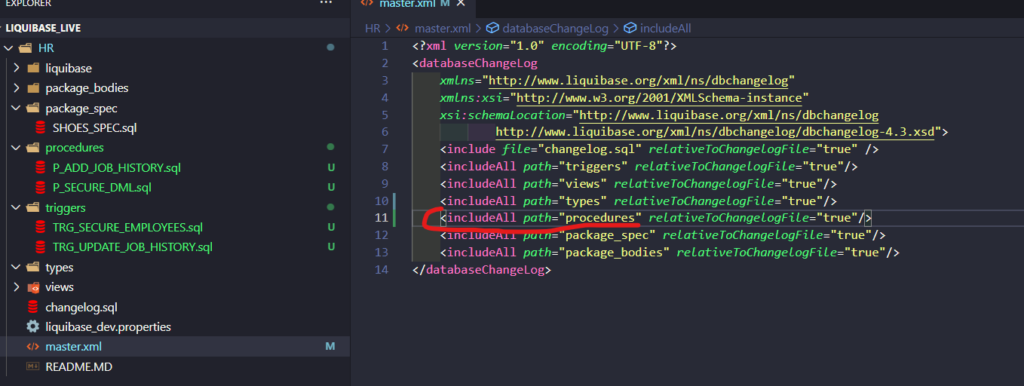Screen dimensions: 1024x386
Task: Switch to the master.xml tab
Action: 408,4
